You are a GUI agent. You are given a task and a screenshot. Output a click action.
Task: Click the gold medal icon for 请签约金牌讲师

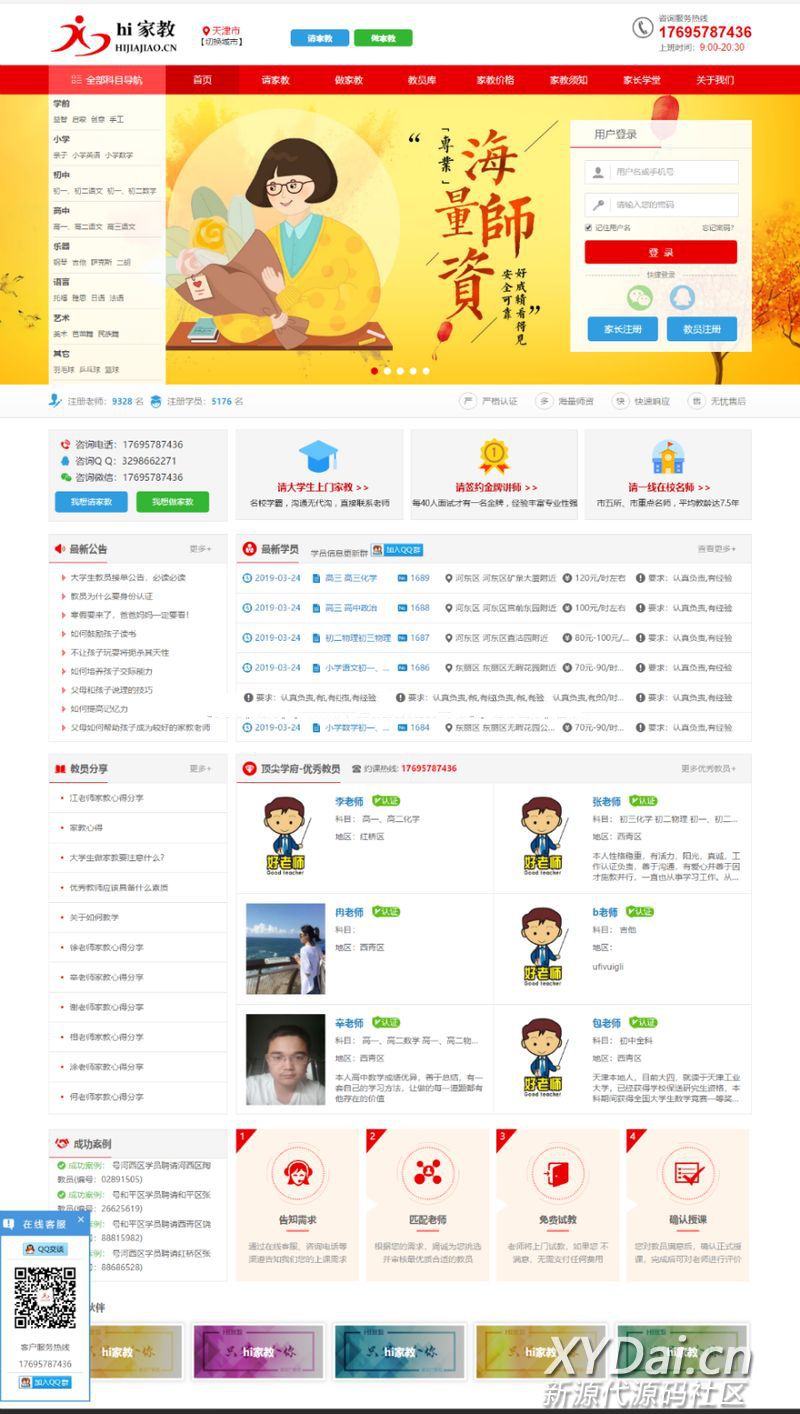pyautogui.click(x=494, y=456)
